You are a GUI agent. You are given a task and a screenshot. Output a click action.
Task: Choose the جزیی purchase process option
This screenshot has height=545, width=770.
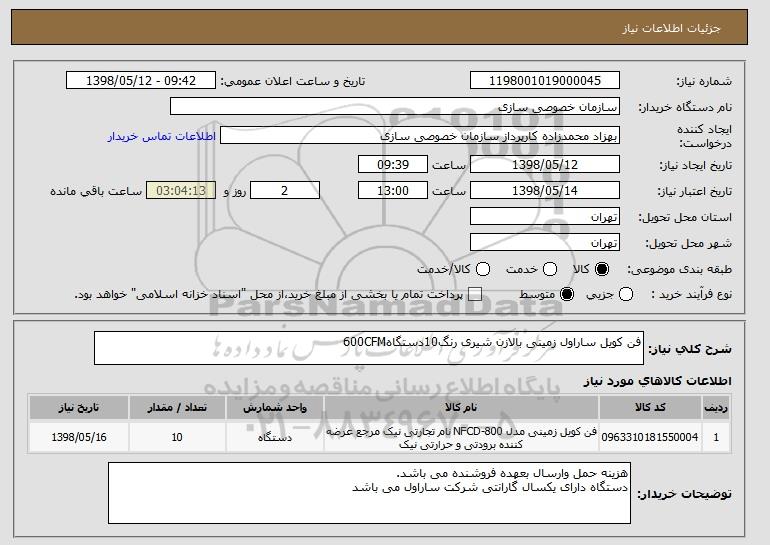pyautogui.click(x=626, y=295)
